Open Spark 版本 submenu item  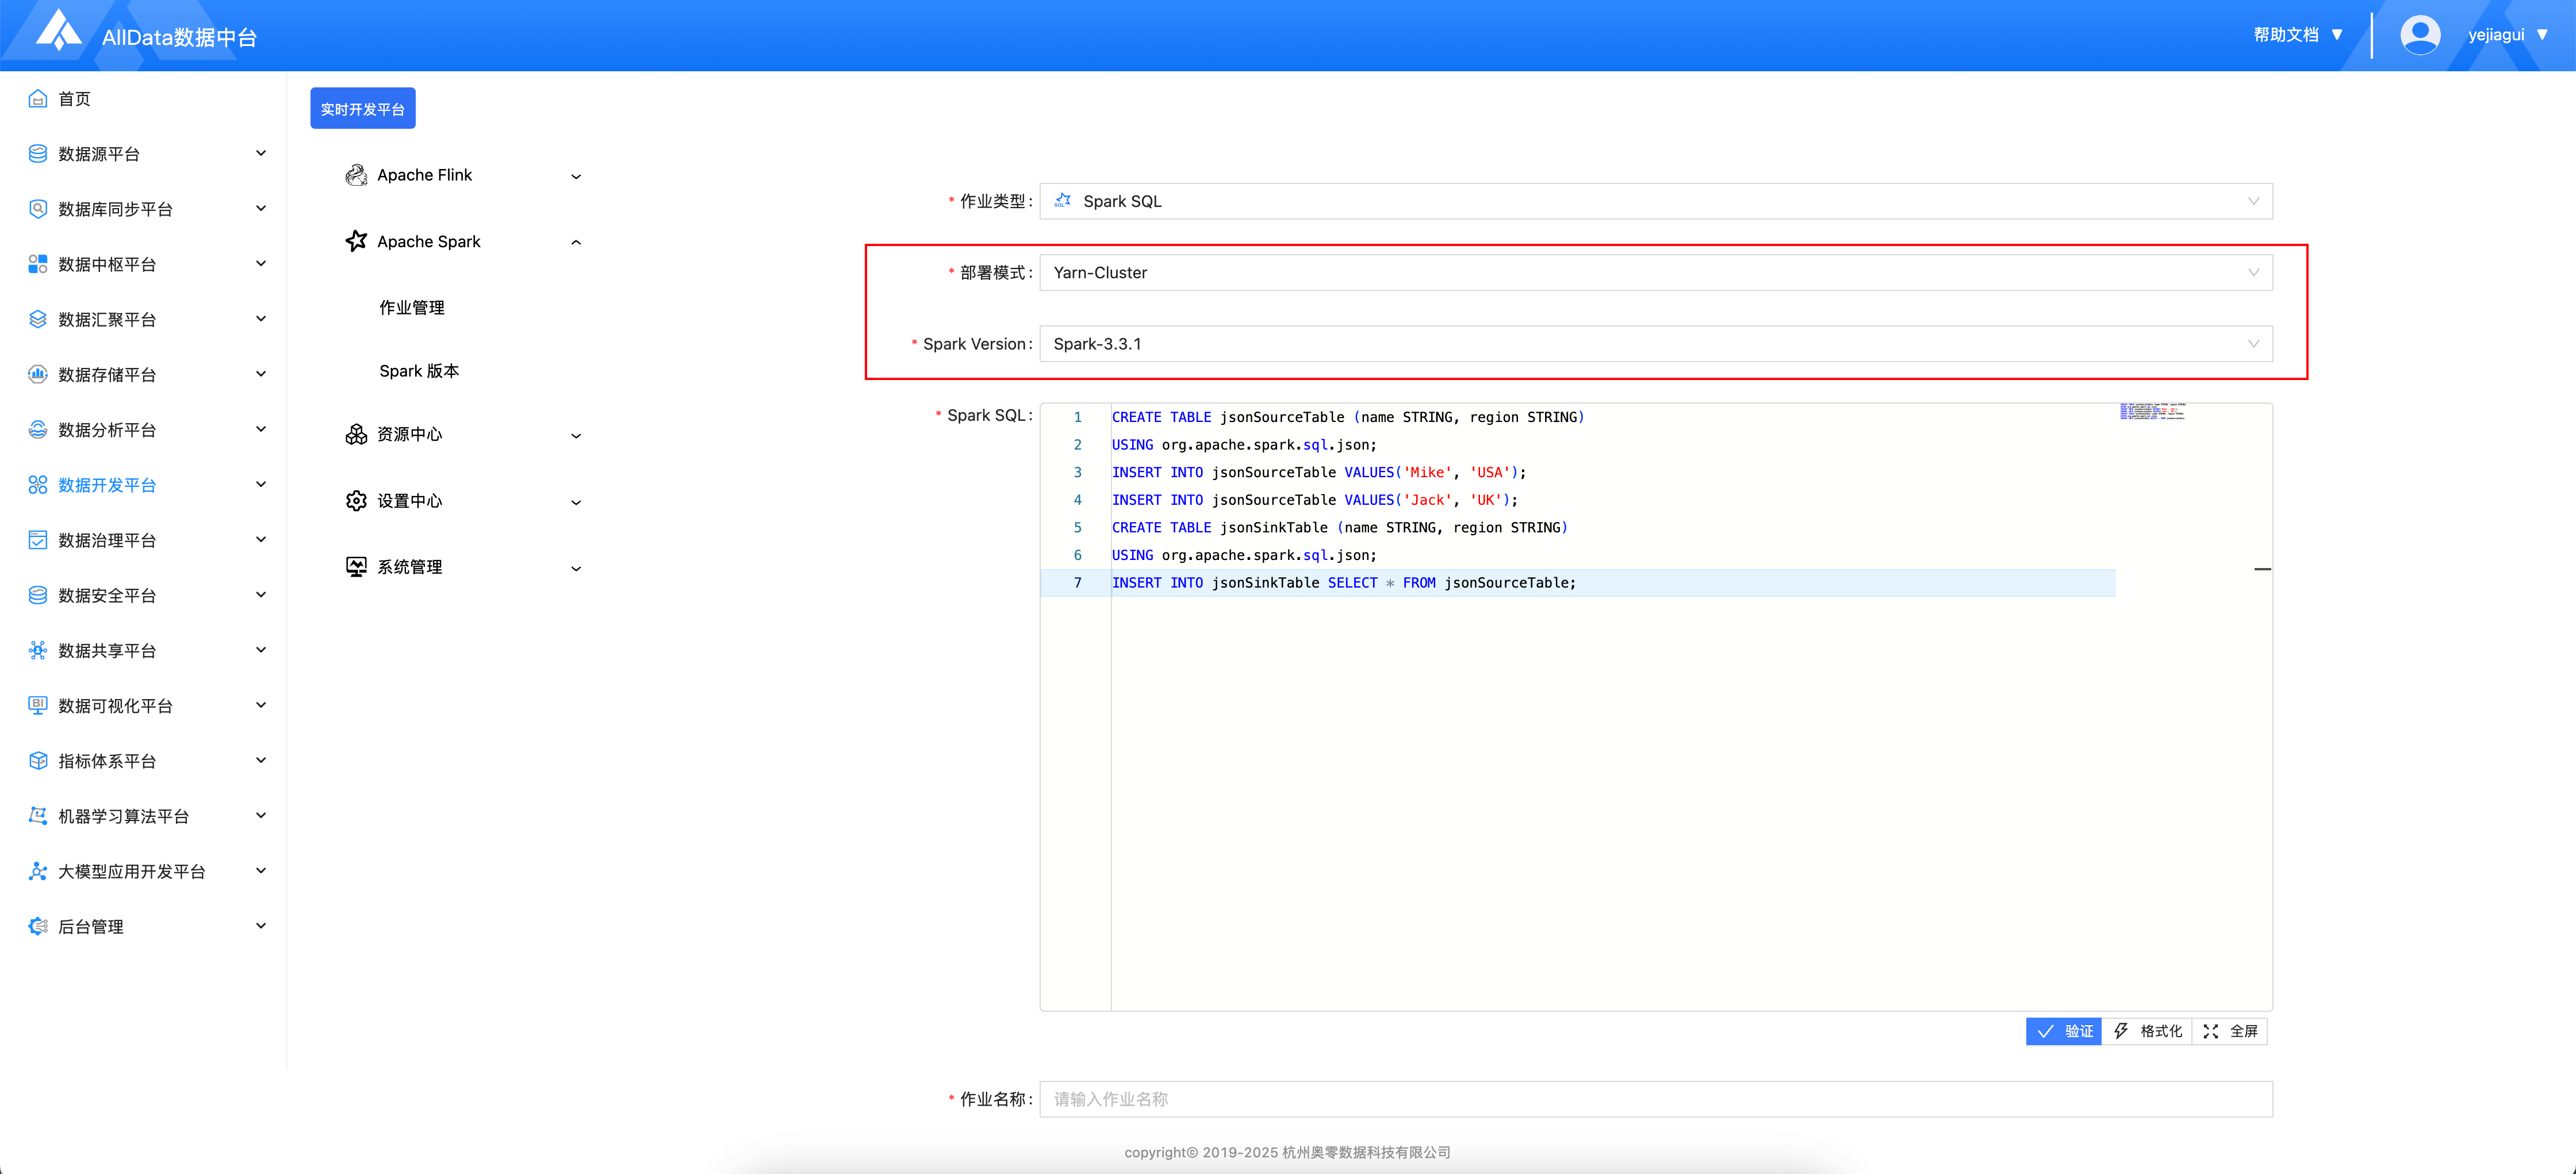tap(419, 371)
